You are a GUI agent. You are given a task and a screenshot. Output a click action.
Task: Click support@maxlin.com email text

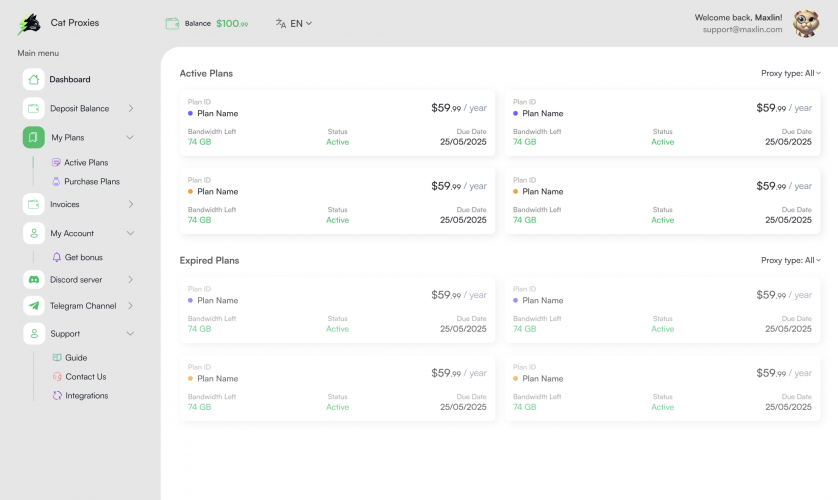click(x=742, y=29)
